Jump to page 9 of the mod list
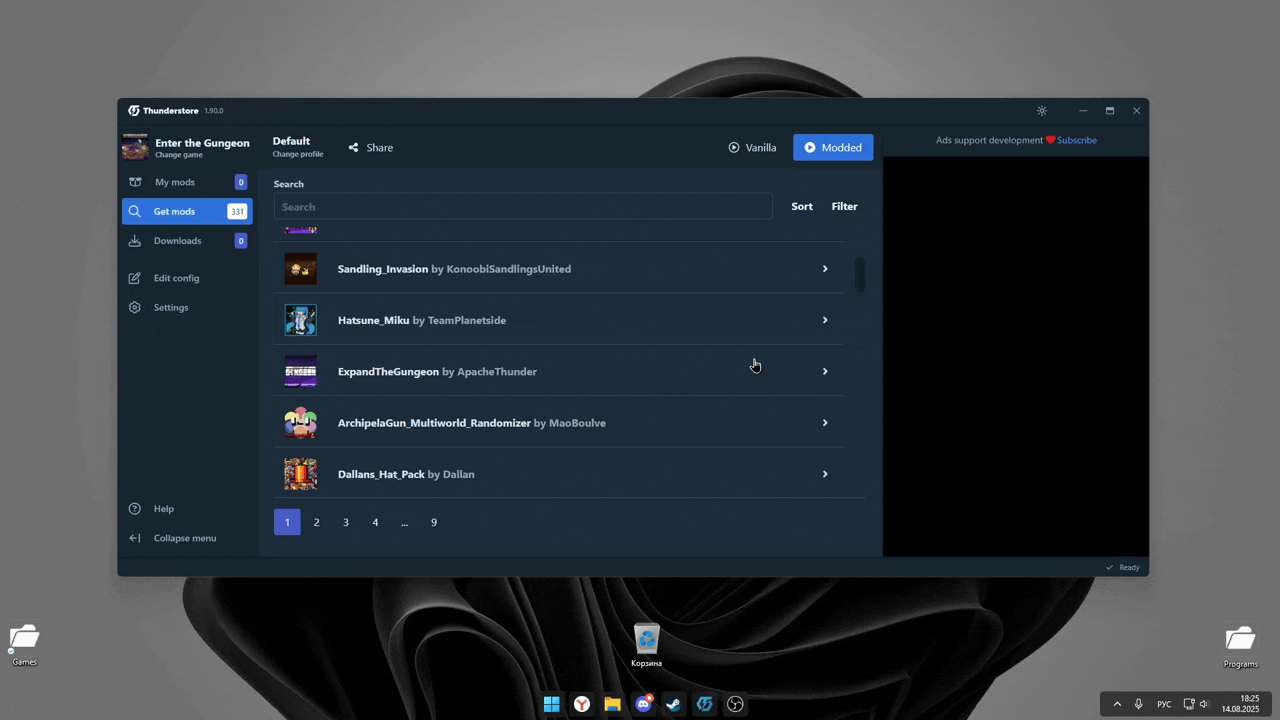Screen dimensions: 1280x720 (434, 522)
